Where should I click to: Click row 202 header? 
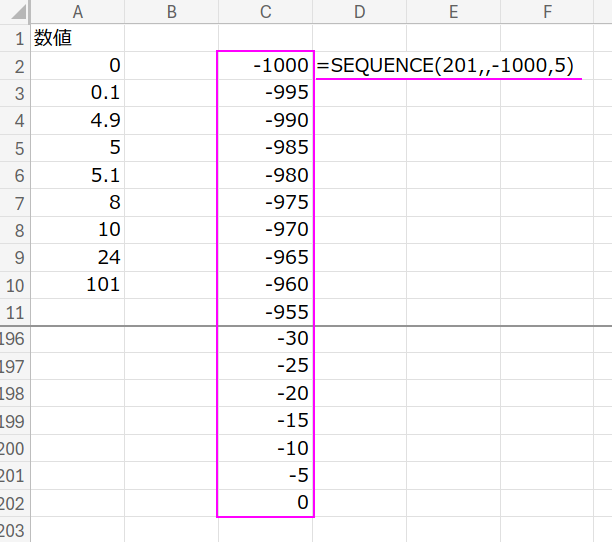(15, 503)
